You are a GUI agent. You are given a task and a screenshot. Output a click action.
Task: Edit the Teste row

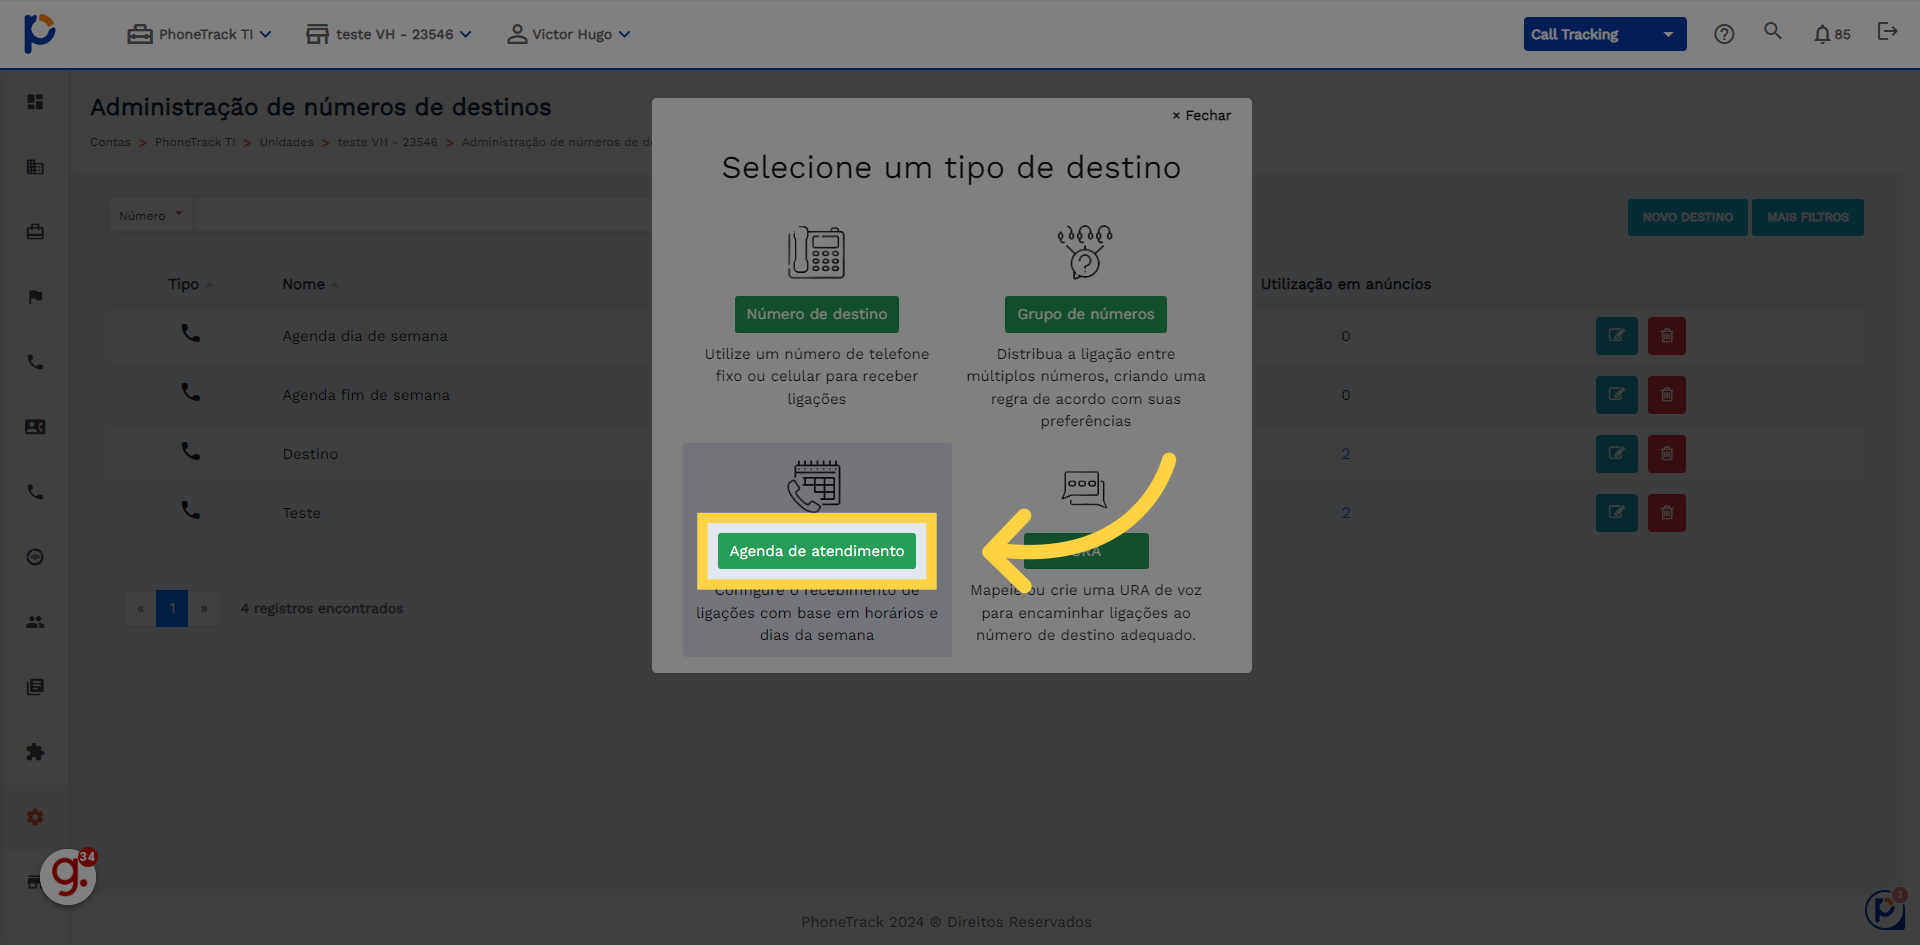coord(1616,513)
